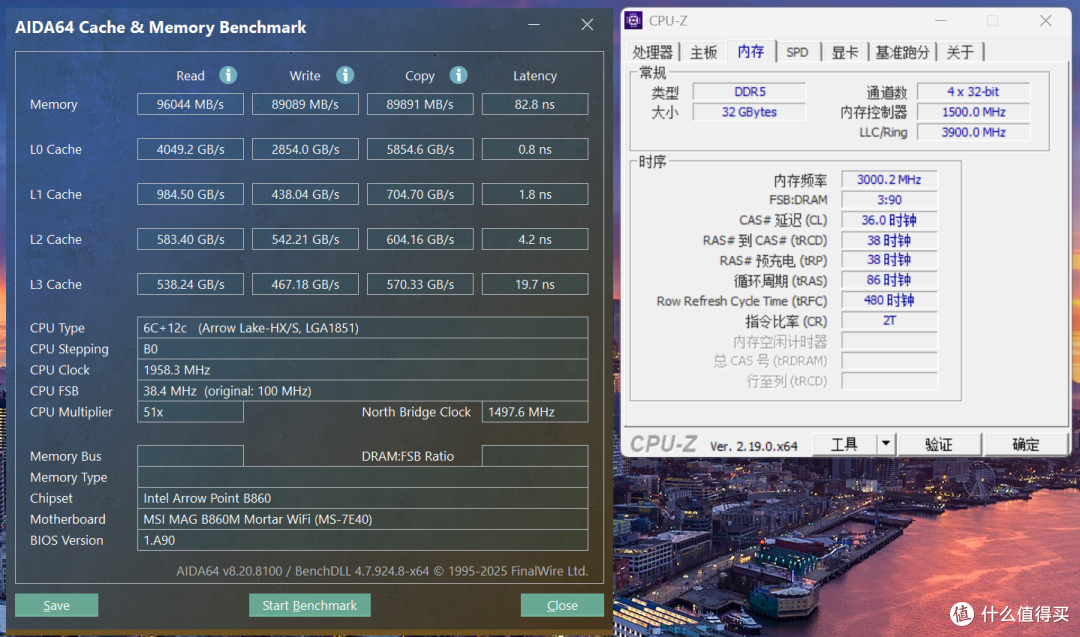Click the FSB:DRAM value 3:90

point(889,200)
